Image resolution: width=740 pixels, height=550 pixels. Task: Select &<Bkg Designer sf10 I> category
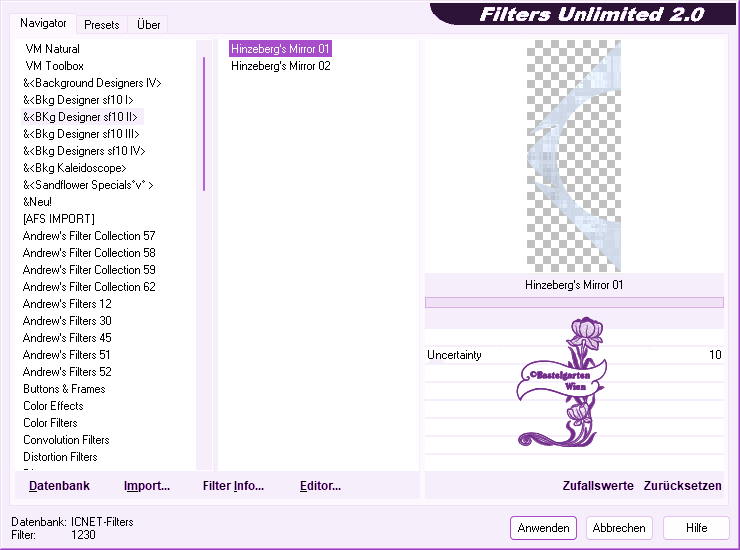pyautogui.click(x=78, y=100)
